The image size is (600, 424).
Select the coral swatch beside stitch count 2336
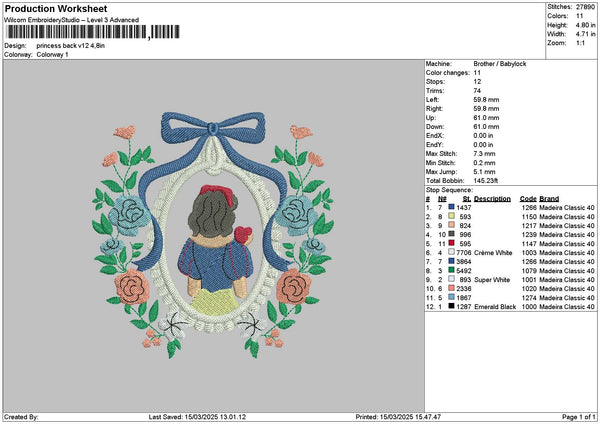(452, 288)
